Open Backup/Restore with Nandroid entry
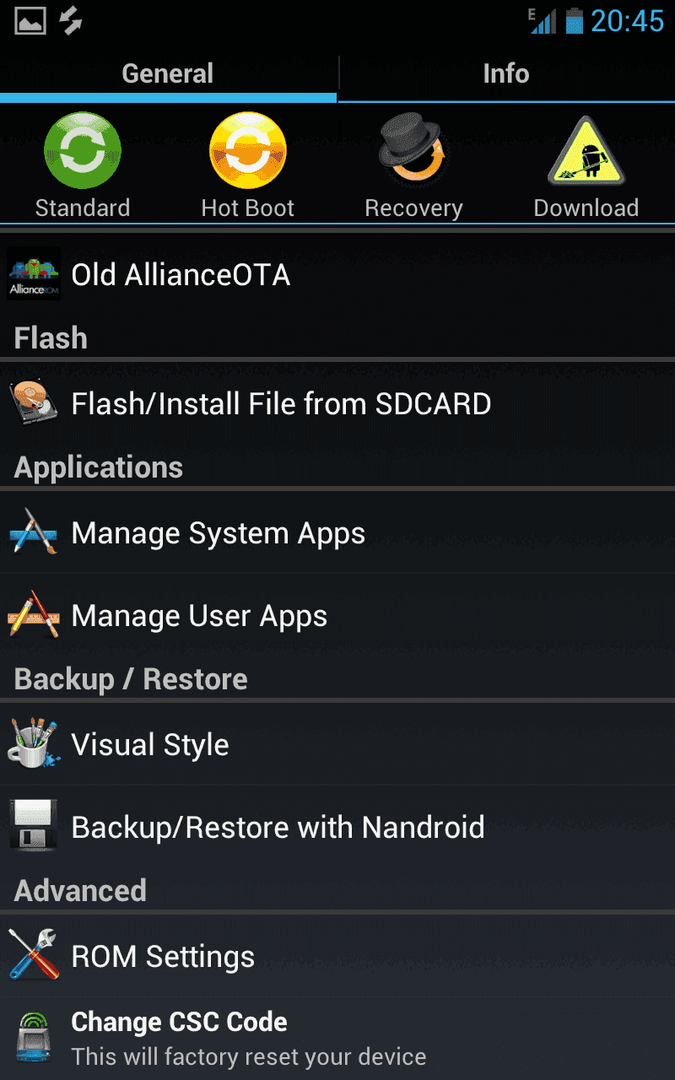 pyautogui.click(x=338, y=827)
